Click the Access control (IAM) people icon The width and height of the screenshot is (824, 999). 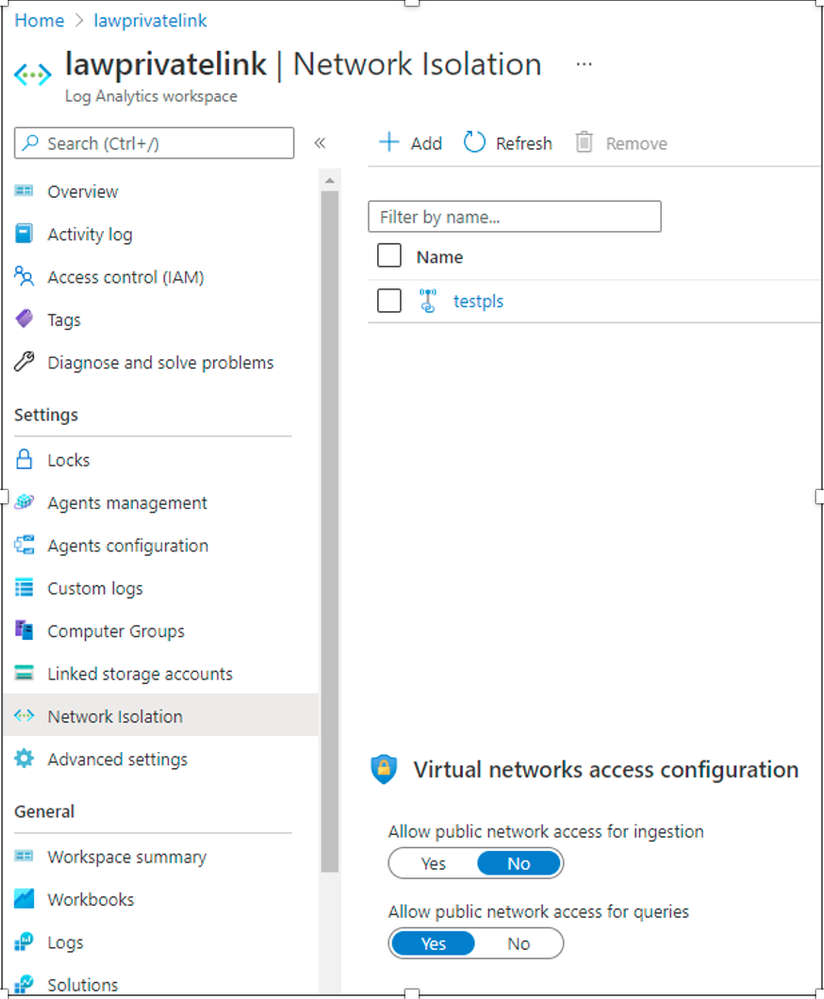click(x=24, y=277)
